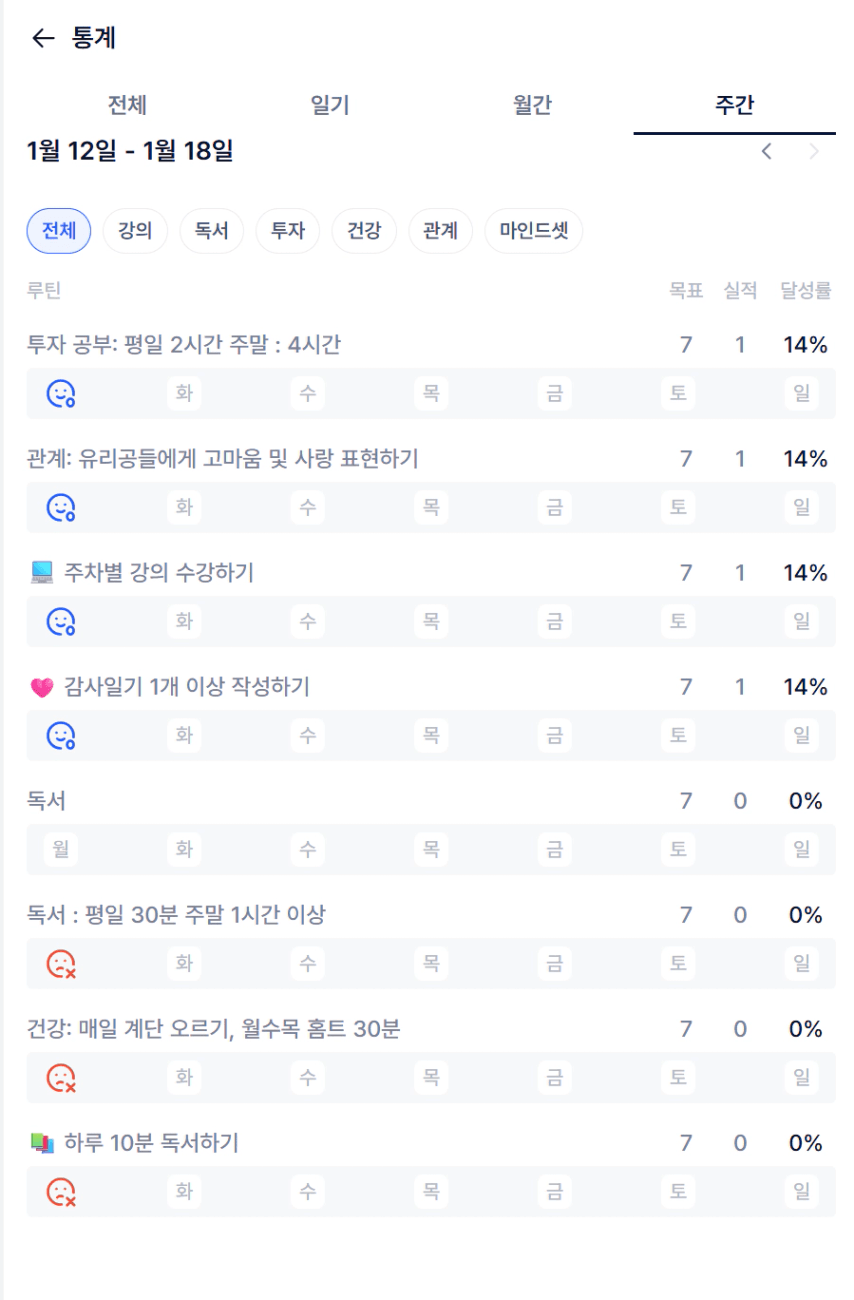Open the 월간 tab

[x=532, y=105]
